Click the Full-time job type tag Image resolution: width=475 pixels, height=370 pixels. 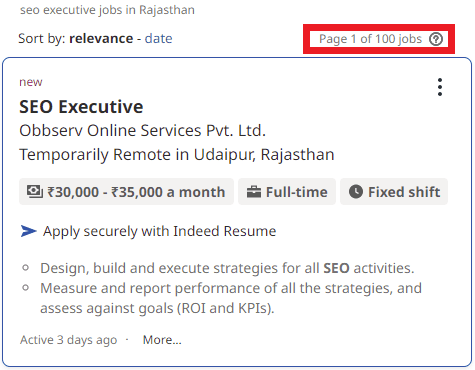(x=287, y=192)
